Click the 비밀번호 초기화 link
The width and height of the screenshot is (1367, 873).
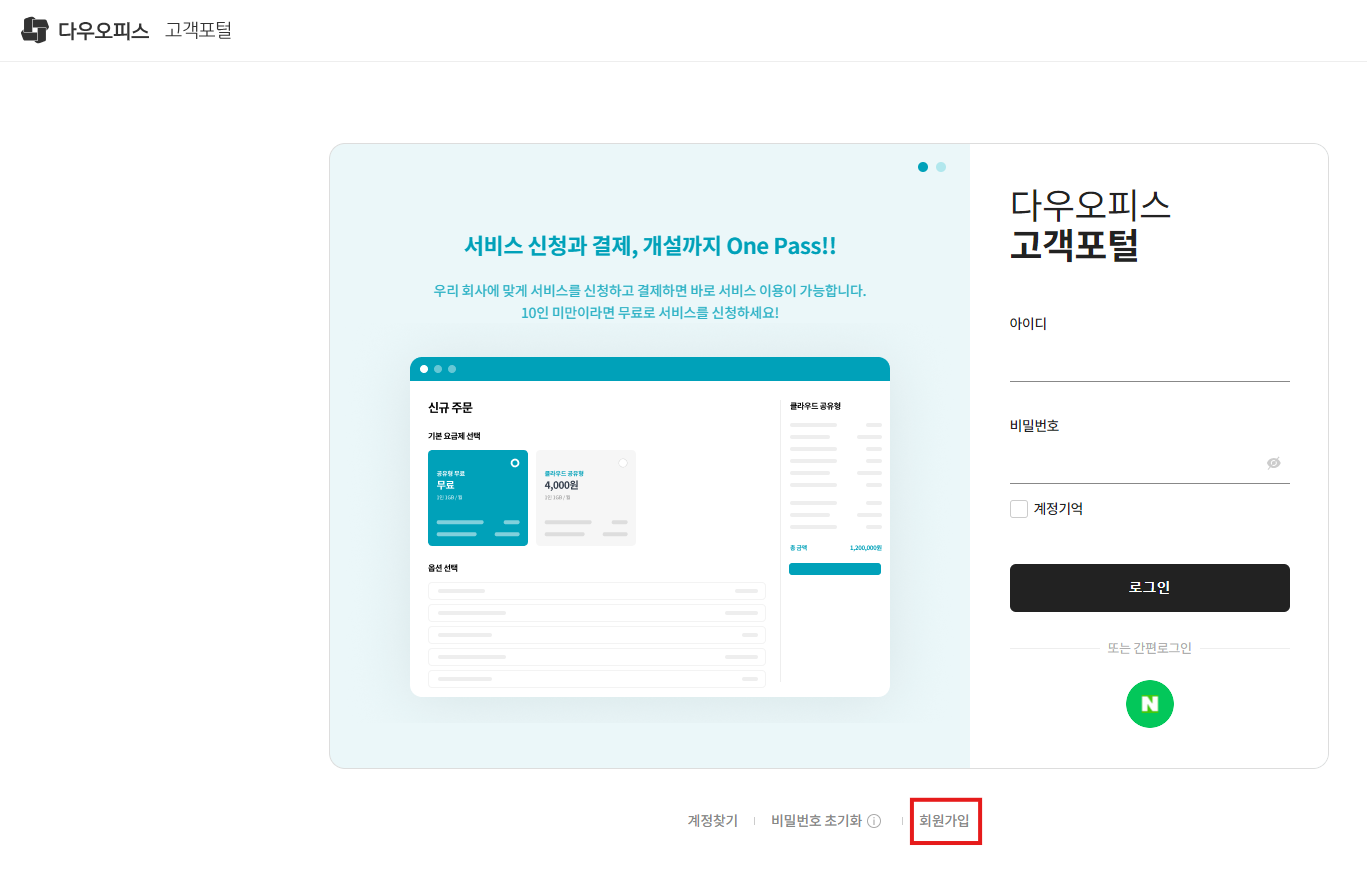[816, 821]
